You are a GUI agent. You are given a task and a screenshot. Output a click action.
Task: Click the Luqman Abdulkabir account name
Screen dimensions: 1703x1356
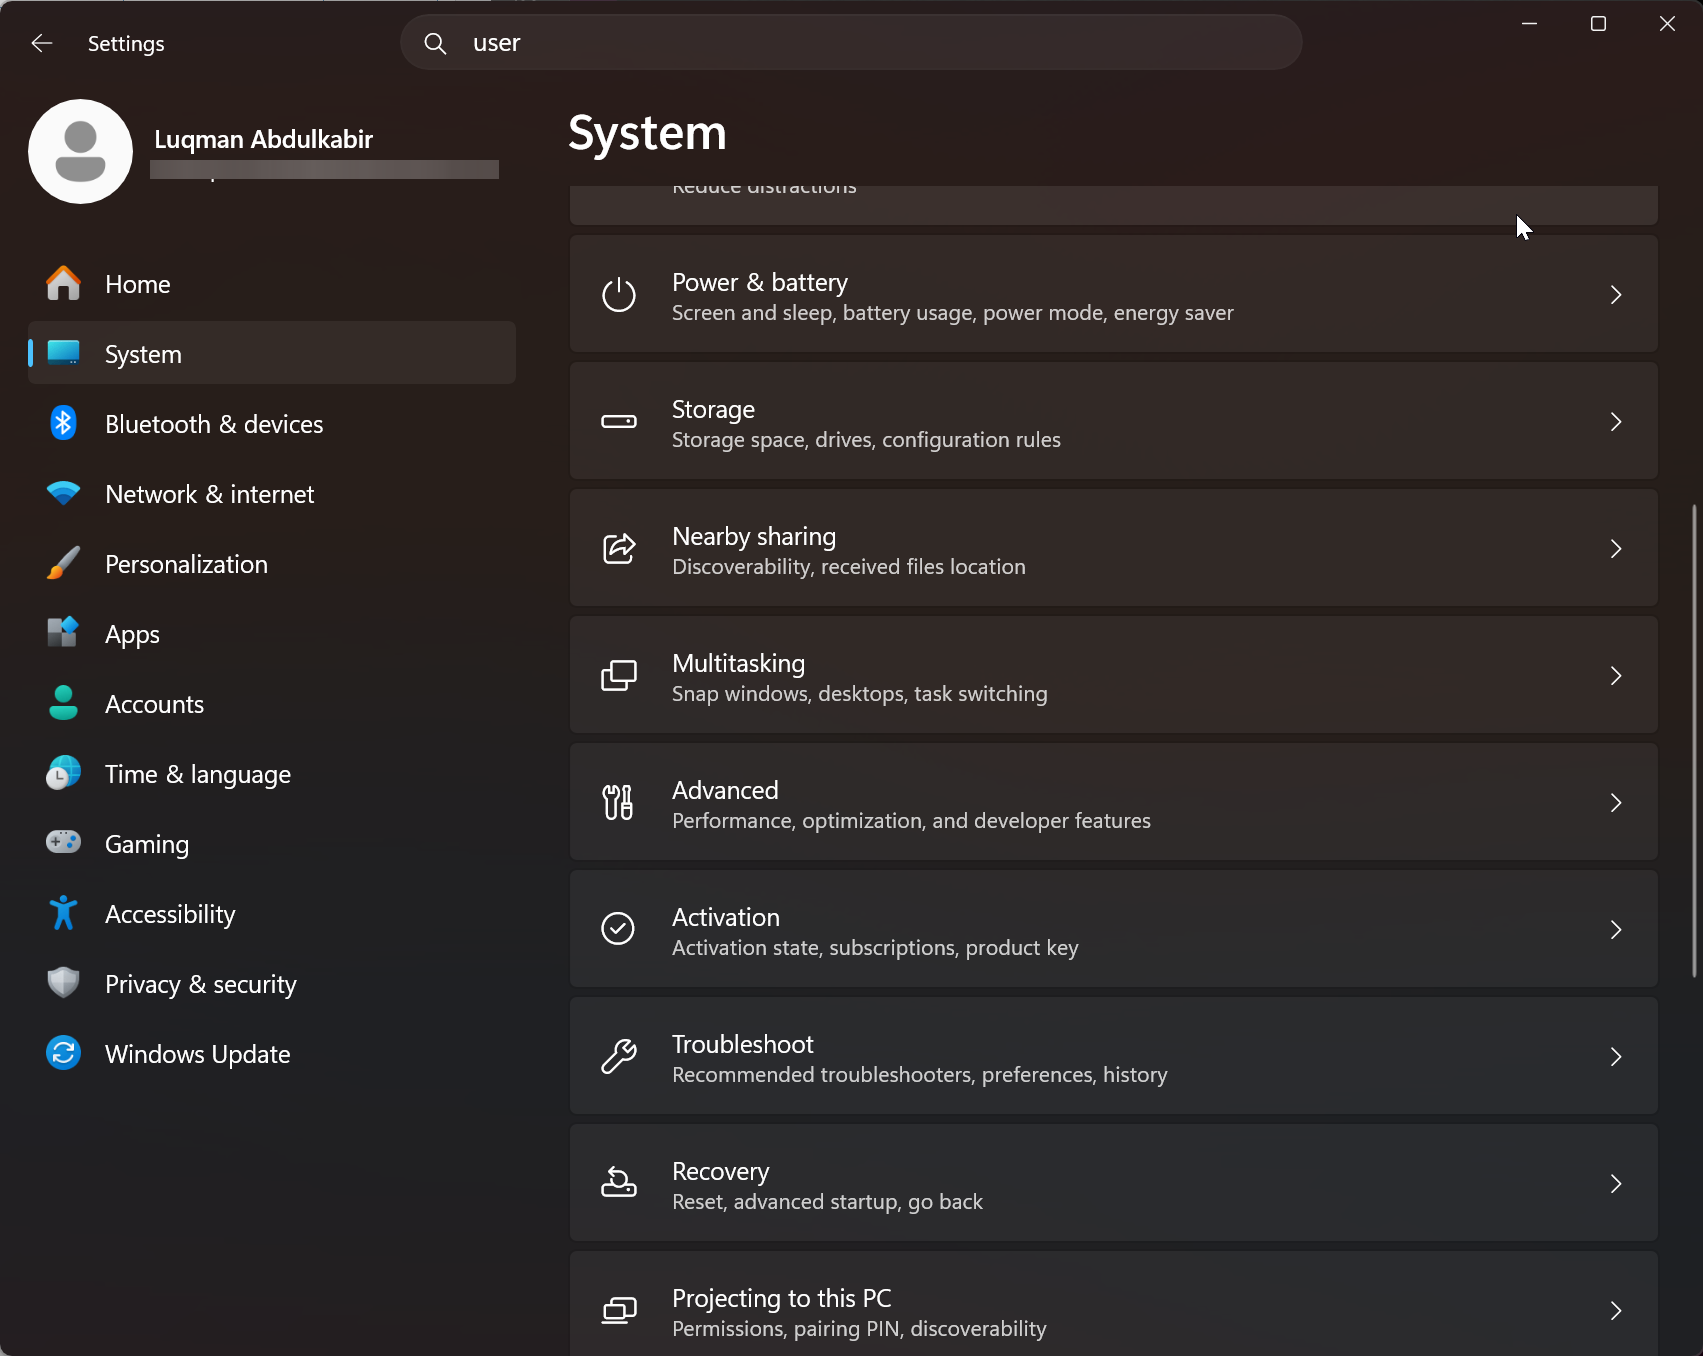click(x=263, y=139)
